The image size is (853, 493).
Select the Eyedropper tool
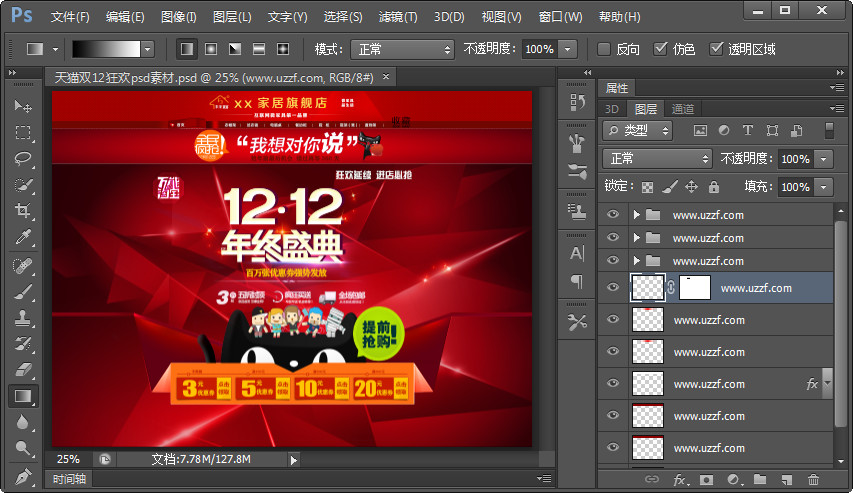coord(23,237)
